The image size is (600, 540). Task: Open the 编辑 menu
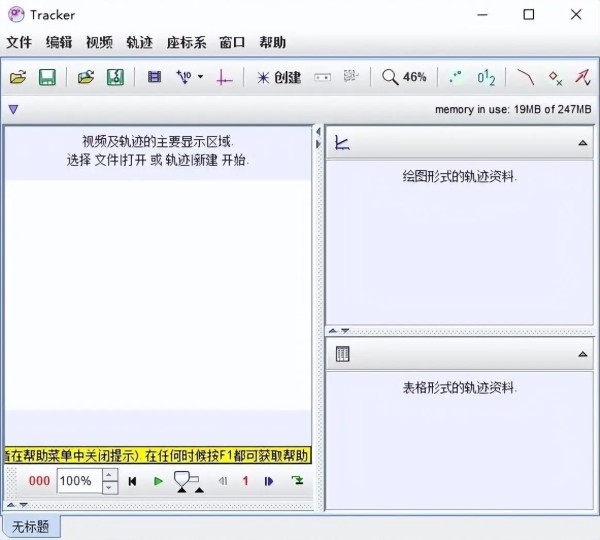59,42
